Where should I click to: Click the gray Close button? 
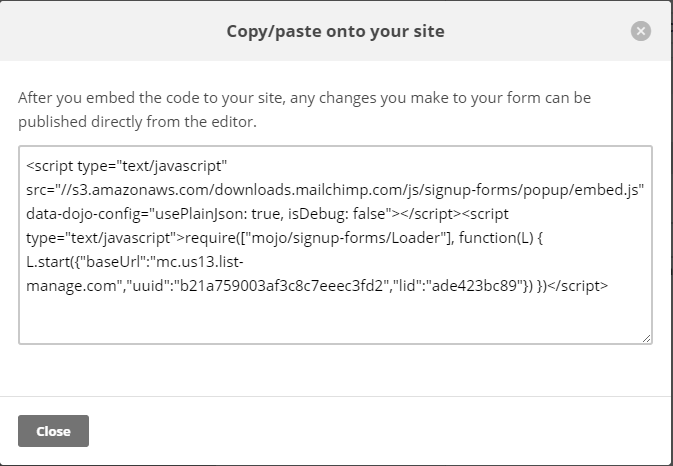[53, 431]
